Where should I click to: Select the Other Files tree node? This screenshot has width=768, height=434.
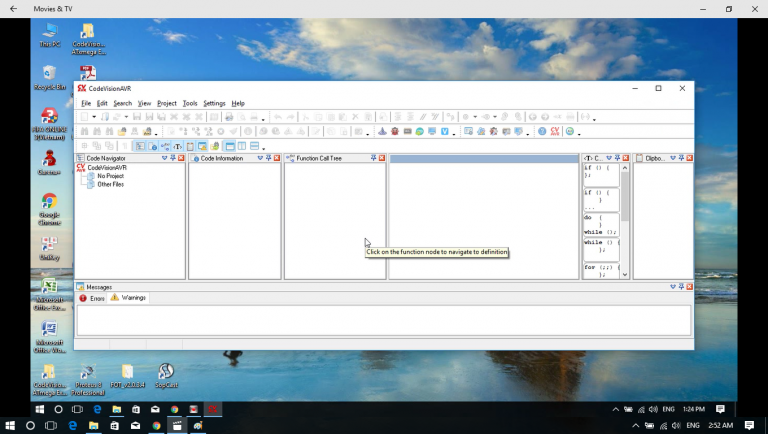pos(110,184)
